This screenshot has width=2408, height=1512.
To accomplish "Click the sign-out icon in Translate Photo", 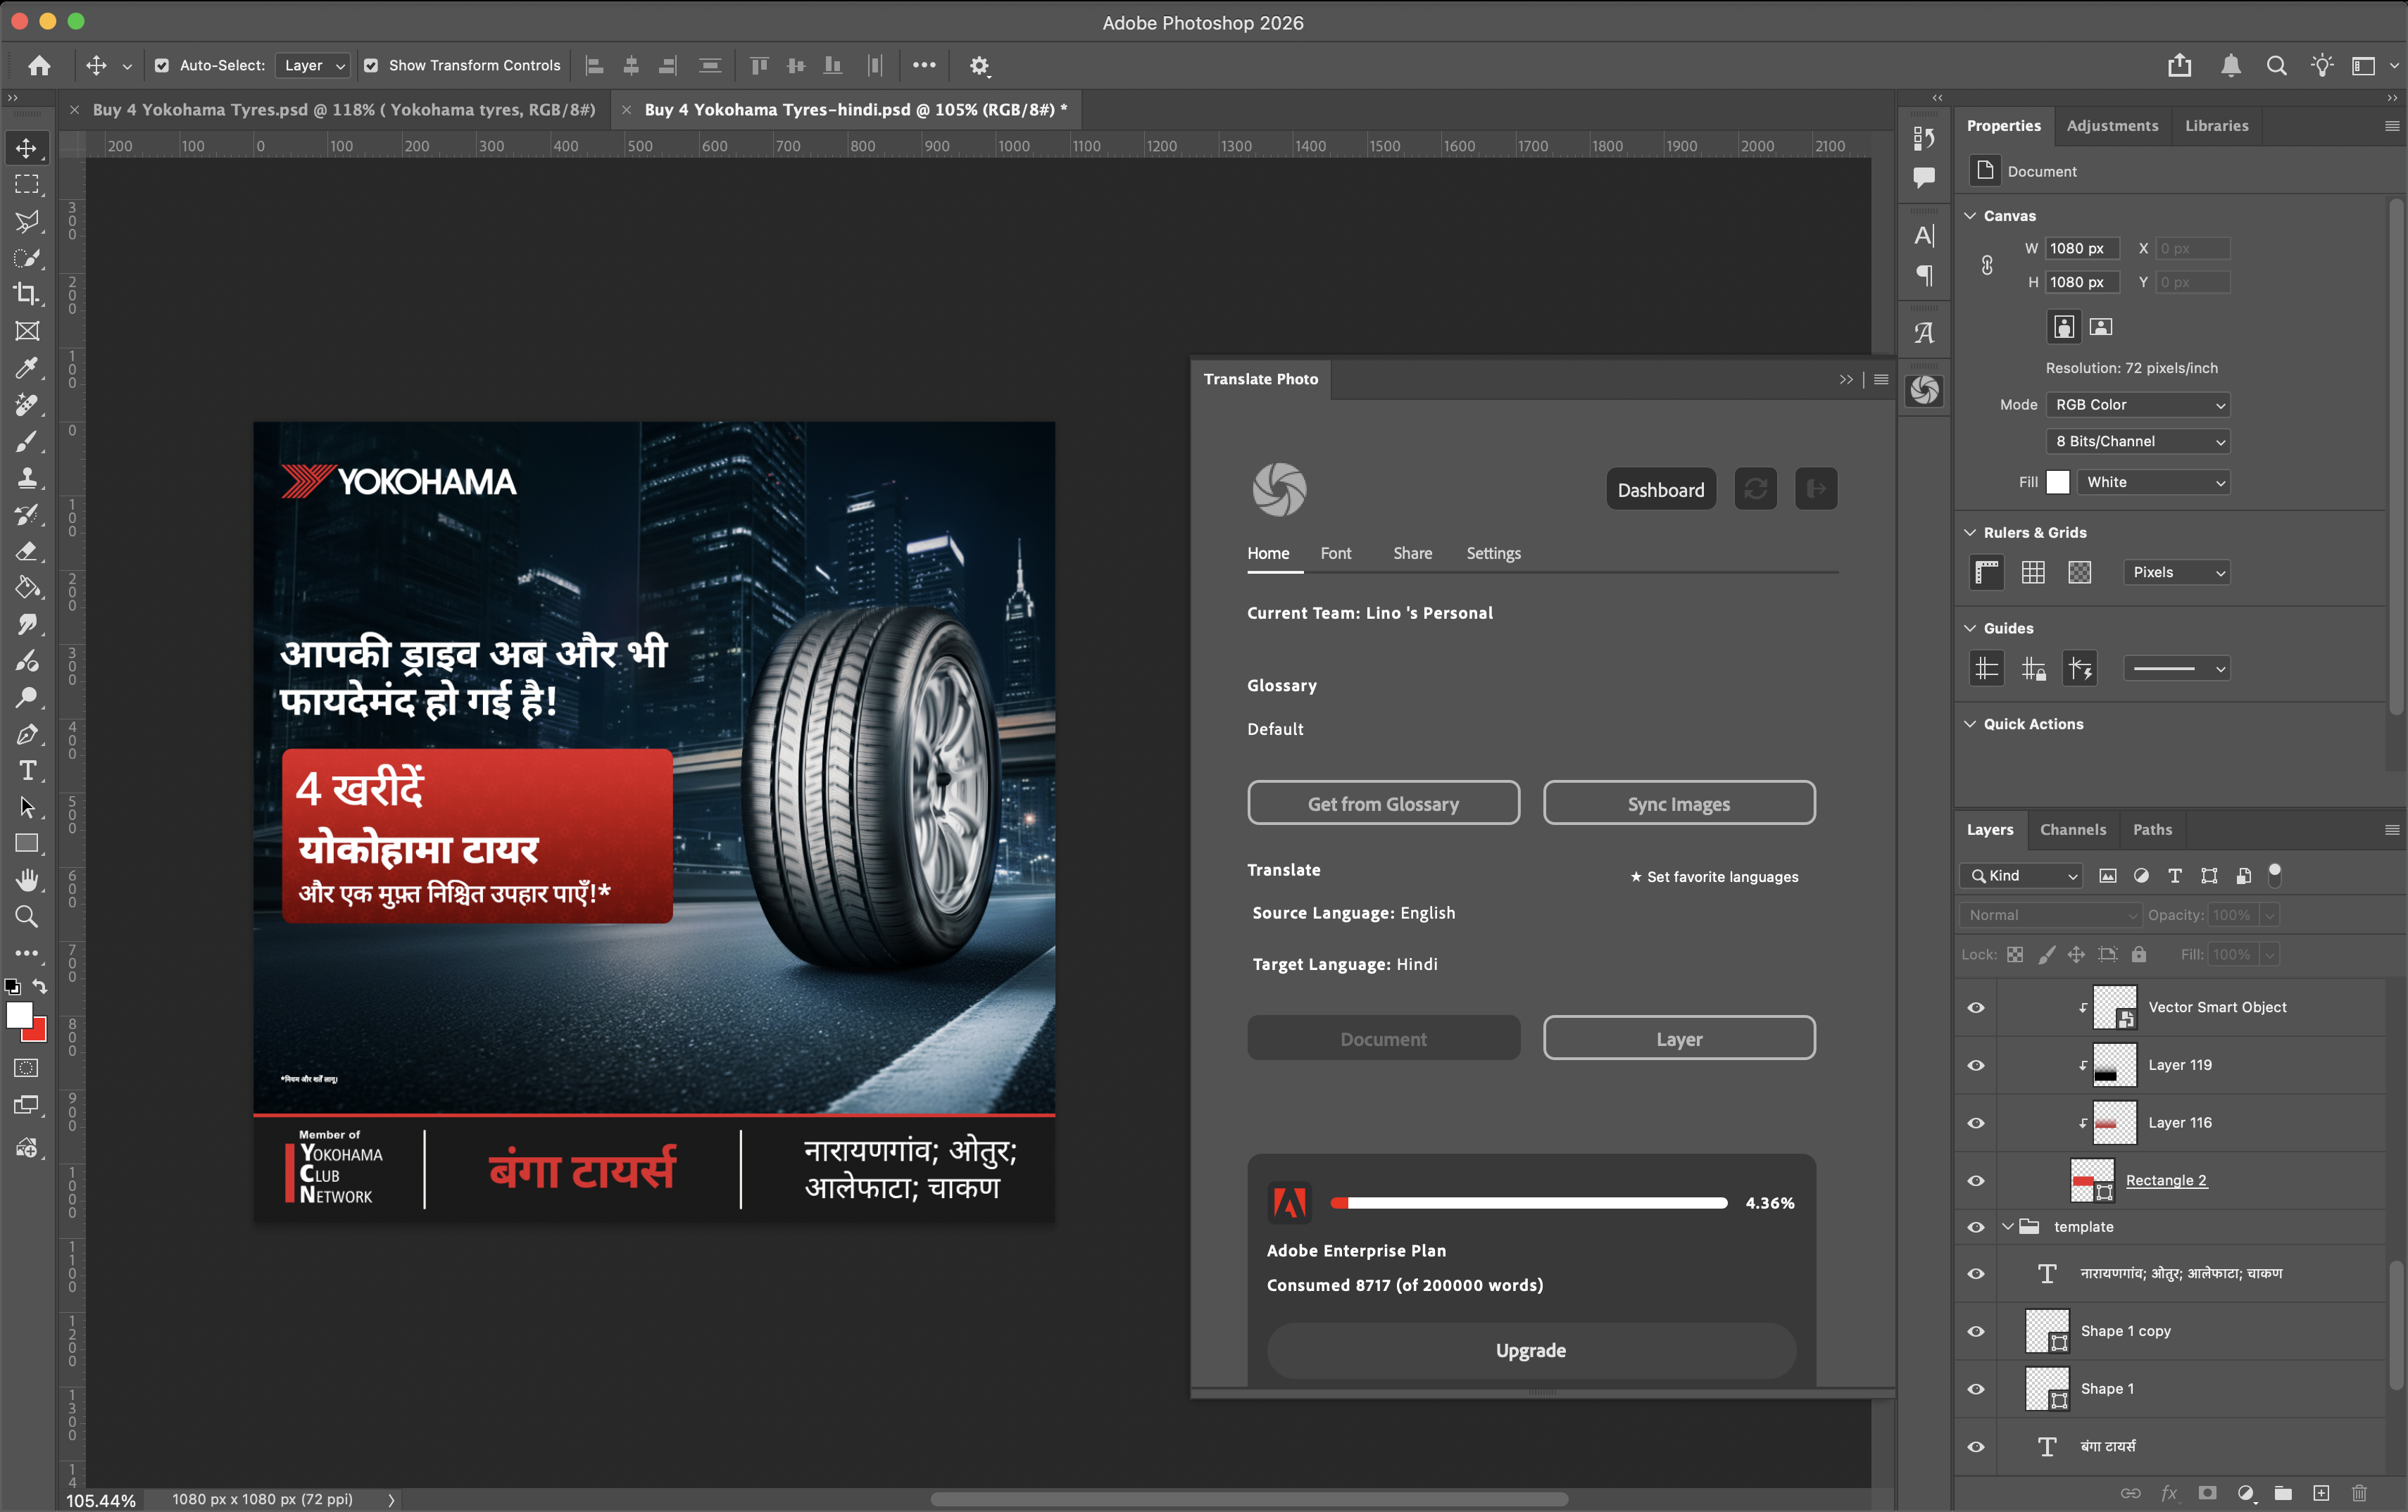I will [x=1816, y=489].
